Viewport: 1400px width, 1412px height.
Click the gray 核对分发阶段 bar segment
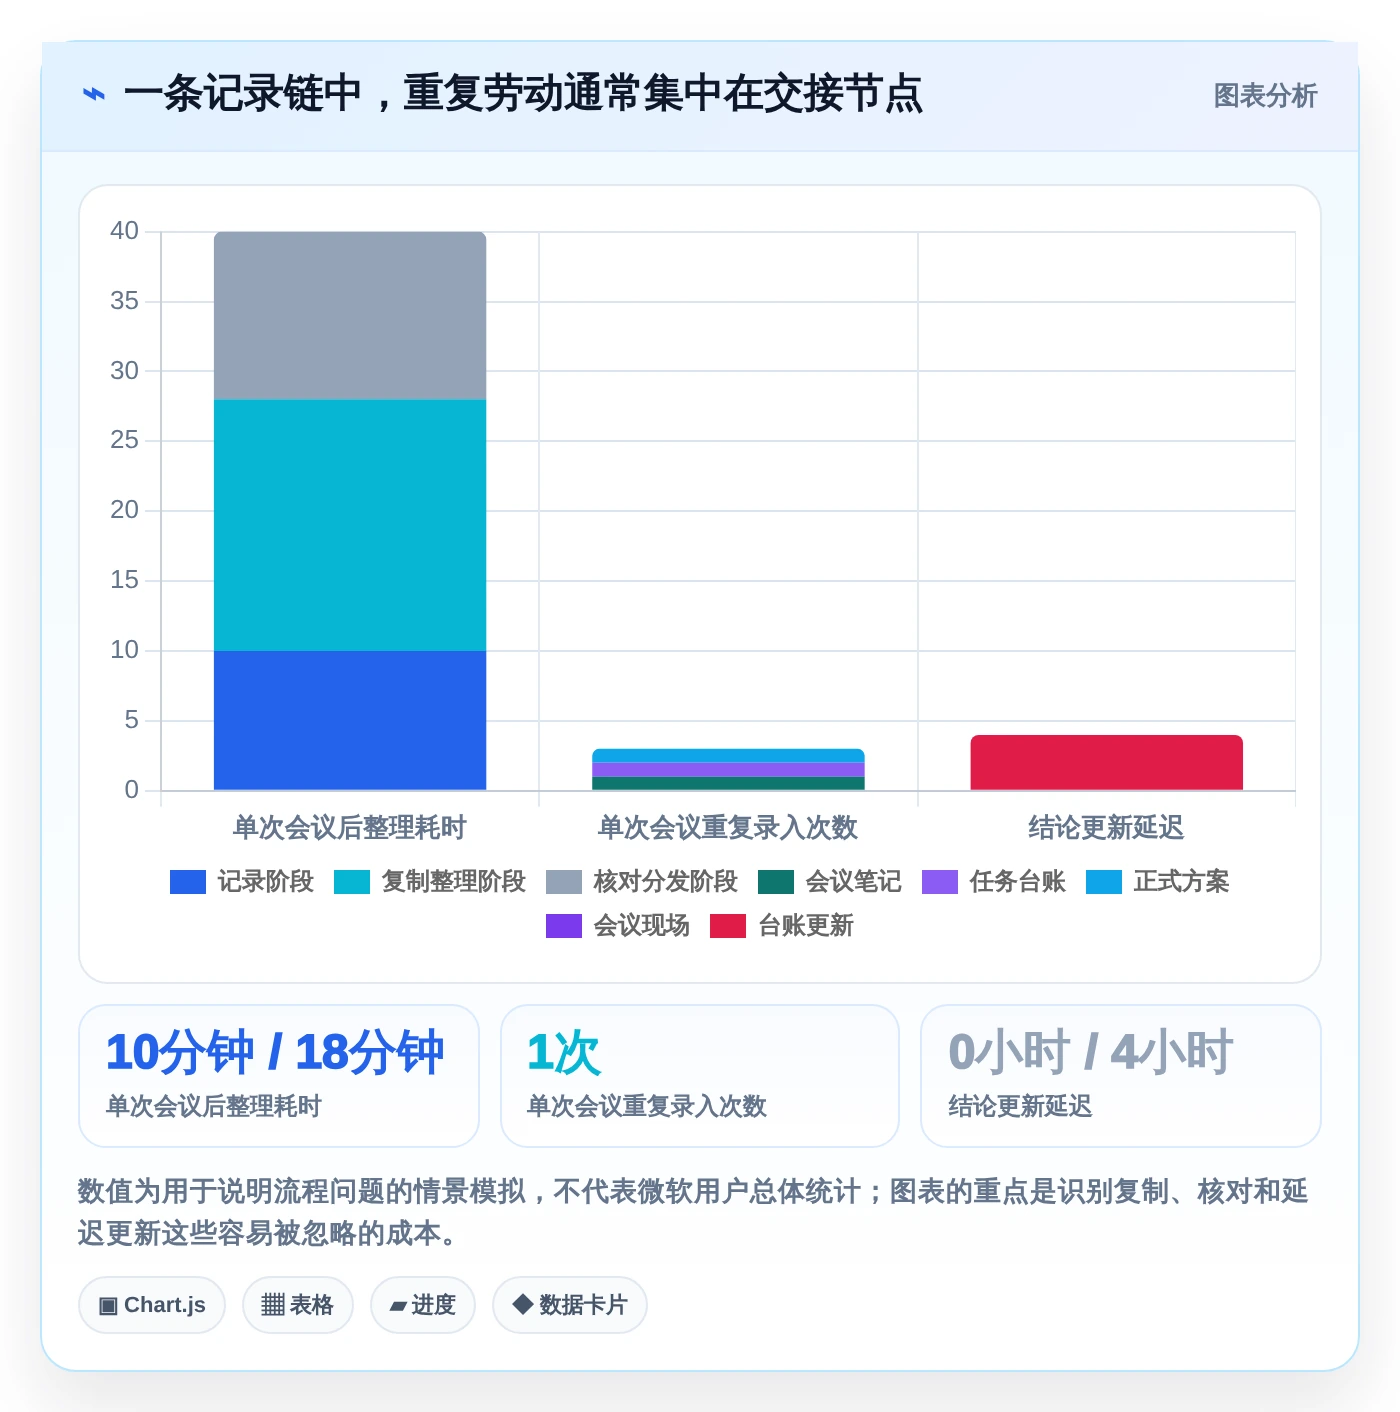[x=350, y=316]
